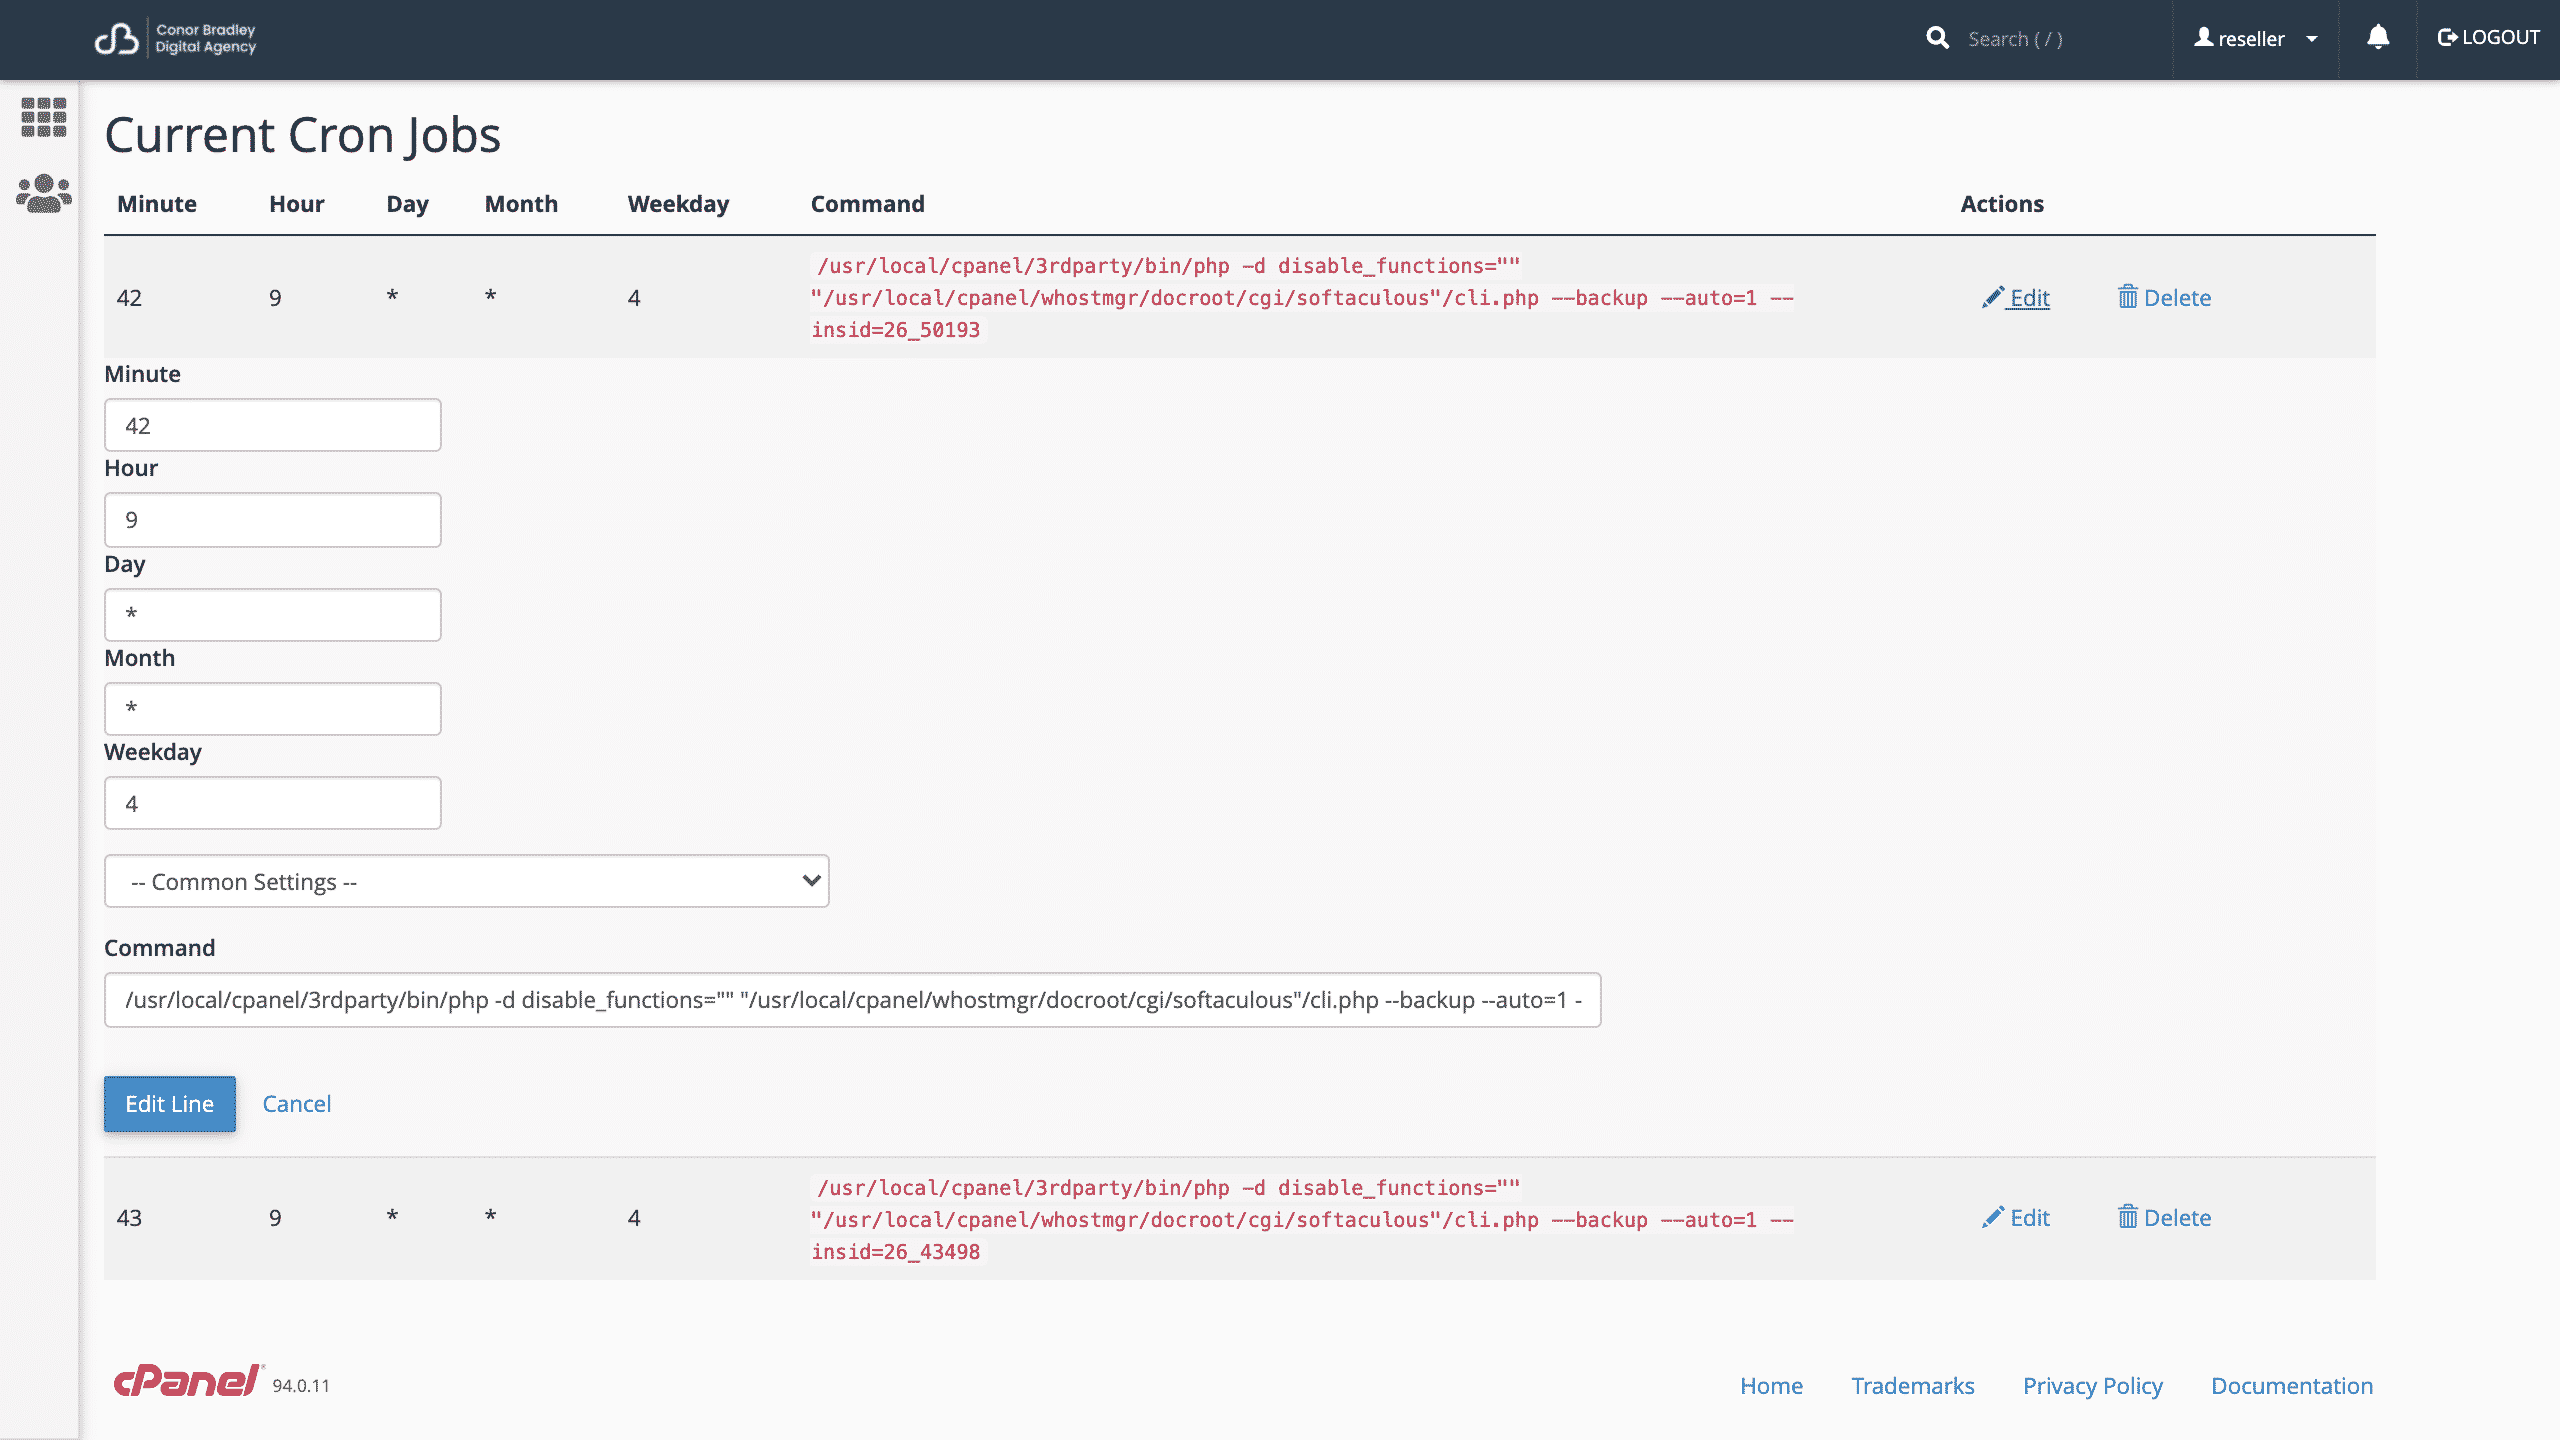Viewport: 2560px width, 1440px height.
Task: Click minute value 43 in second row
Action: [x=129, y=1217]
